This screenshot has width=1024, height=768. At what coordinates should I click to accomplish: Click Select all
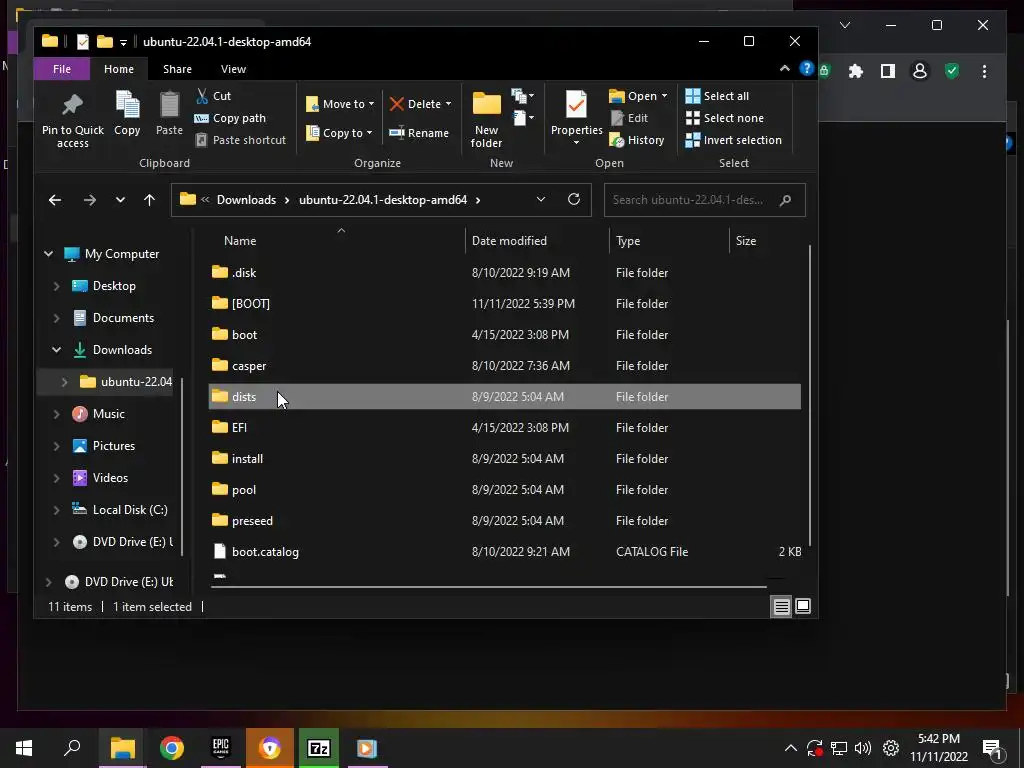[717, 96]
